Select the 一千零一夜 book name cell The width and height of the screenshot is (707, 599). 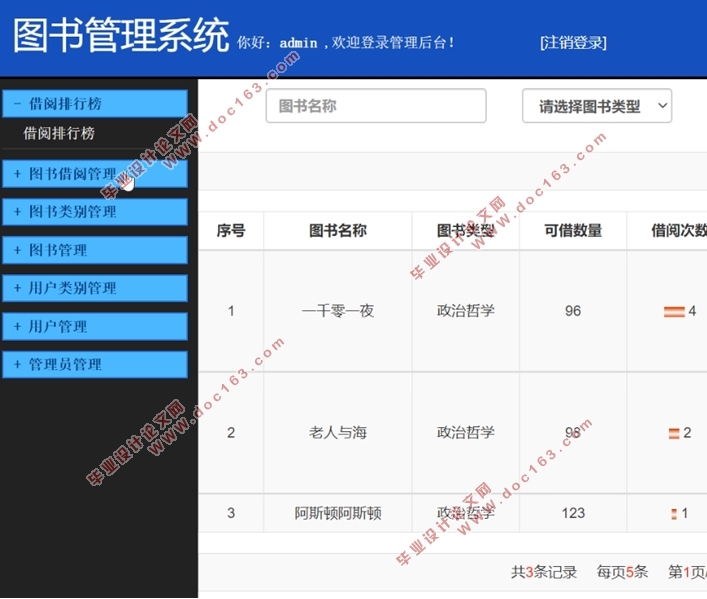click(338, 311)
